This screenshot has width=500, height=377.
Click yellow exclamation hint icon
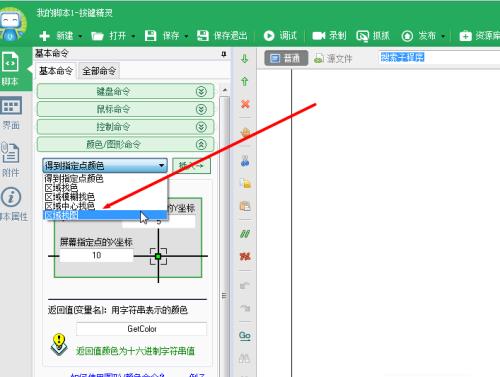(59, 345)
